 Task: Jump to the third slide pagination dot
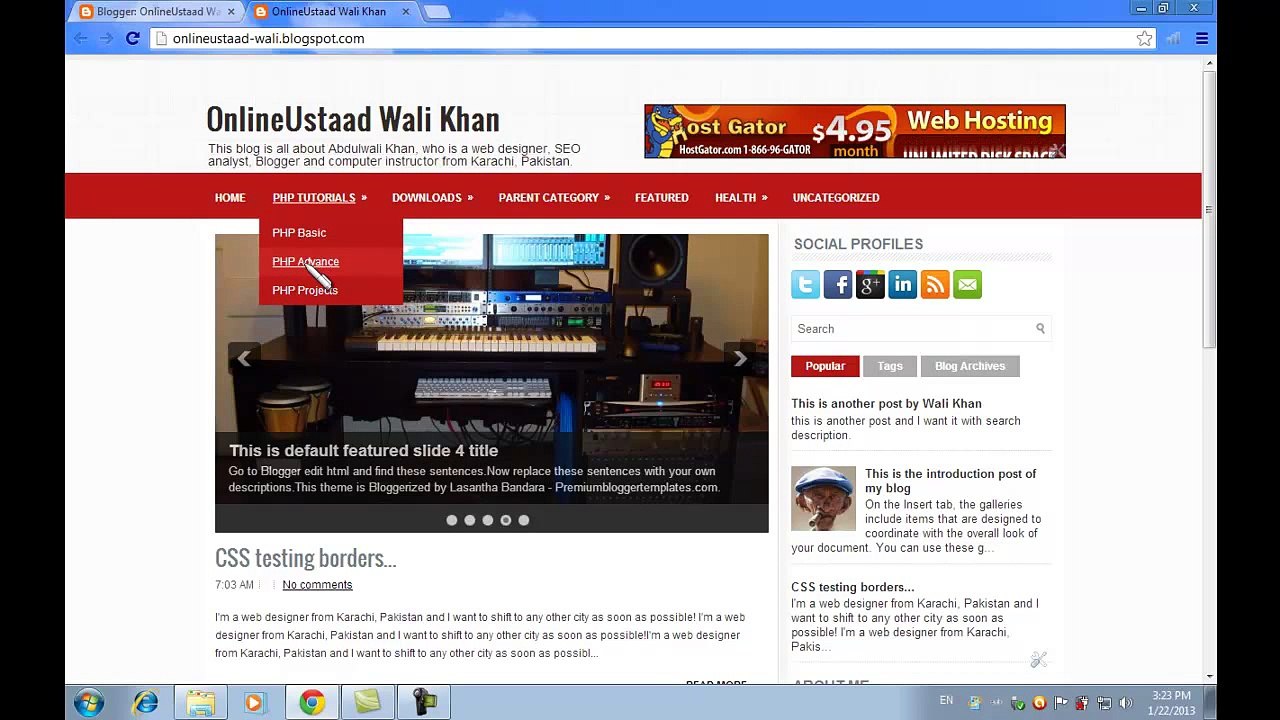[x=488, y=520]
